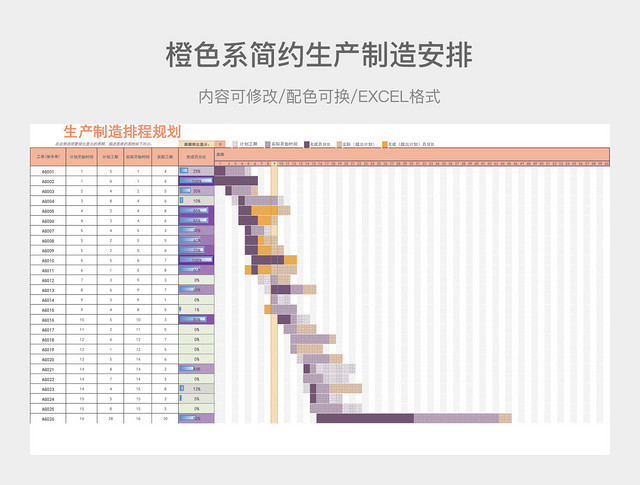Click the 0% progress cell in row A0012
The height and width of the screenshot is (485, 640).
pos(196,280)
